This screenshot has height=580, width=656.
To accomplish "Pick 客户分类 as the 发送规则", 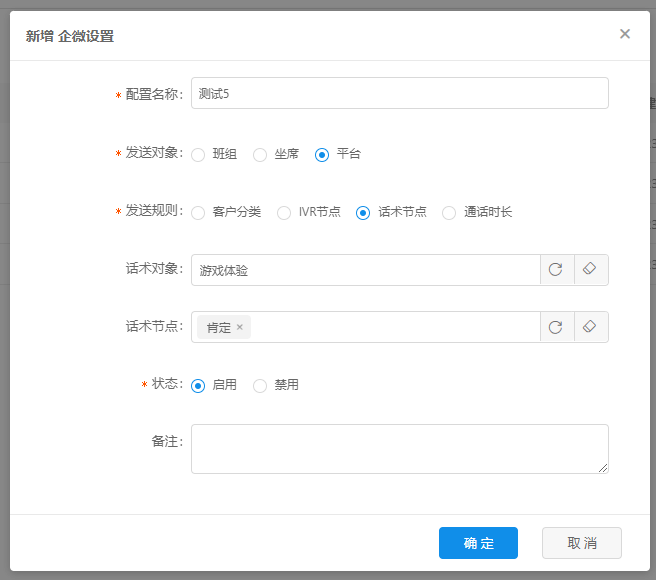I will tap(198, 213).
